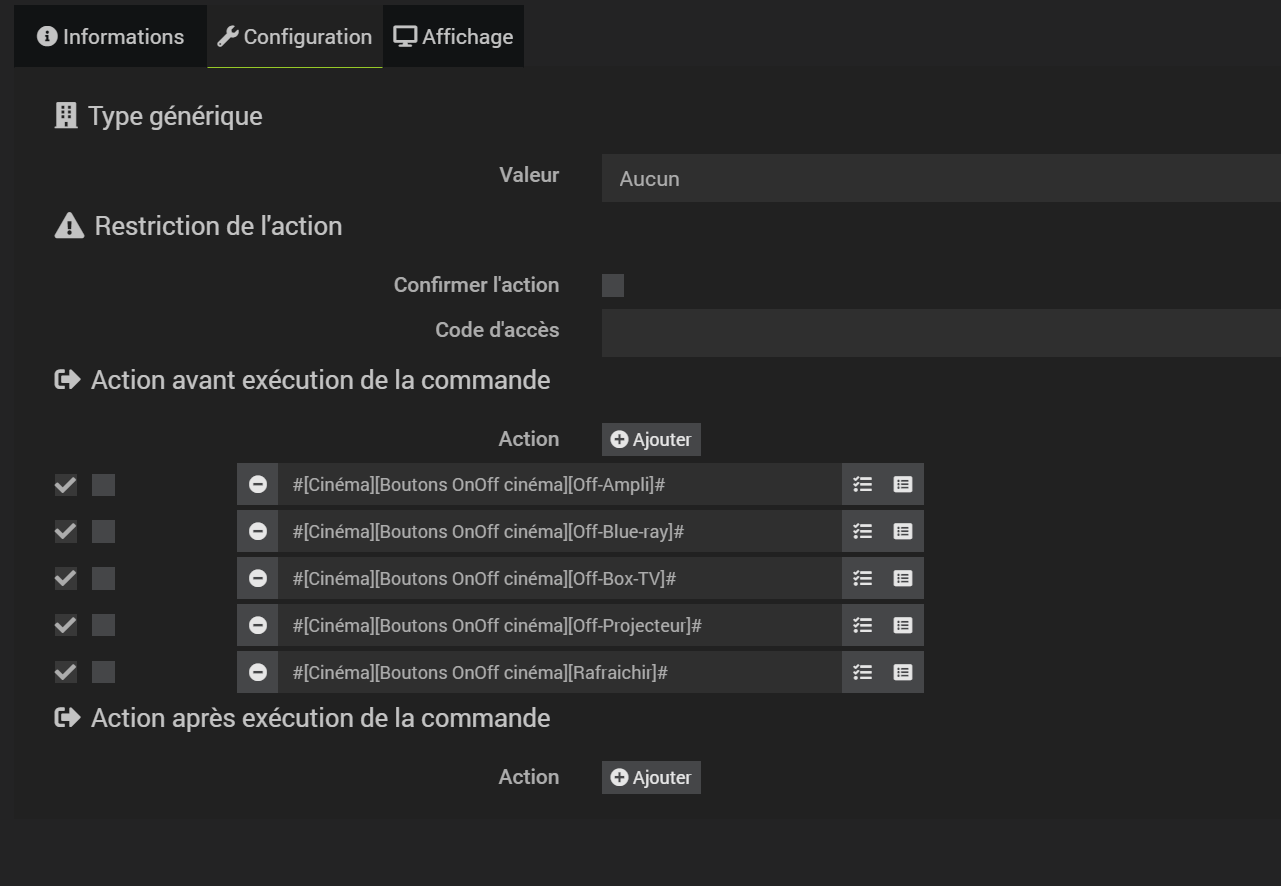Viewport: 1281px width, 886px height.
Task: Click options grid icon on Off-Blue-ray row
Action: point(902,531)
